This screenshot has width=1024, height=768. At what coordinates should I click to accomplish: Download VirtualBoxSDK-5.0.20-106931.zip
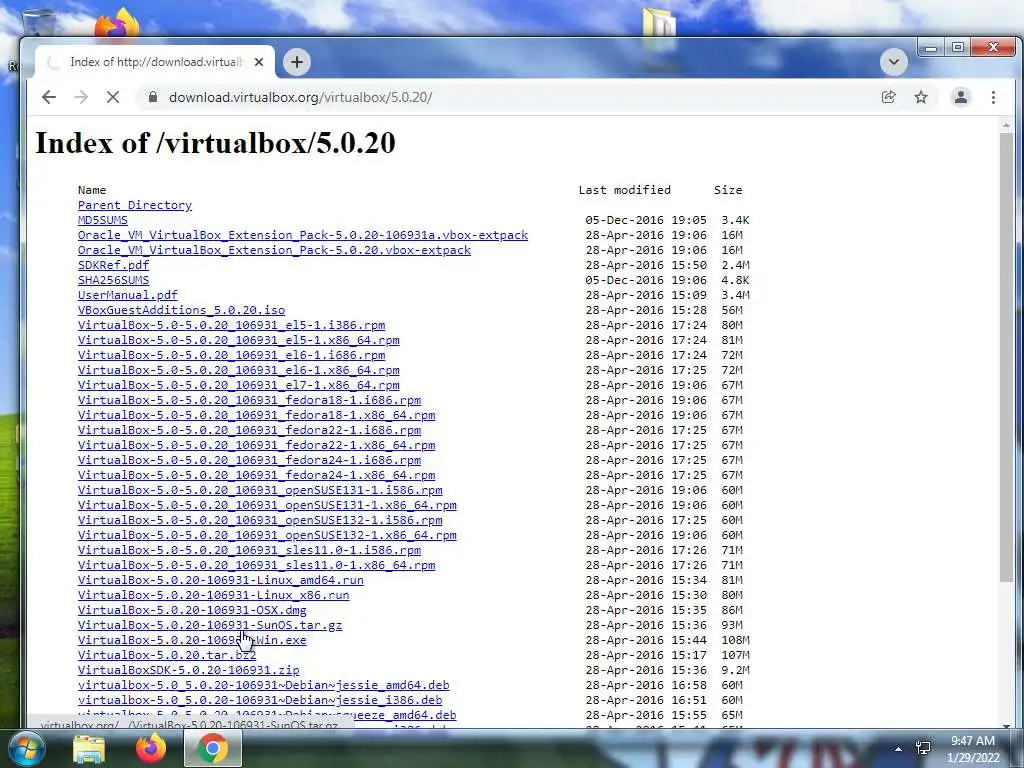pyautogui.click(x=189, y=671)
